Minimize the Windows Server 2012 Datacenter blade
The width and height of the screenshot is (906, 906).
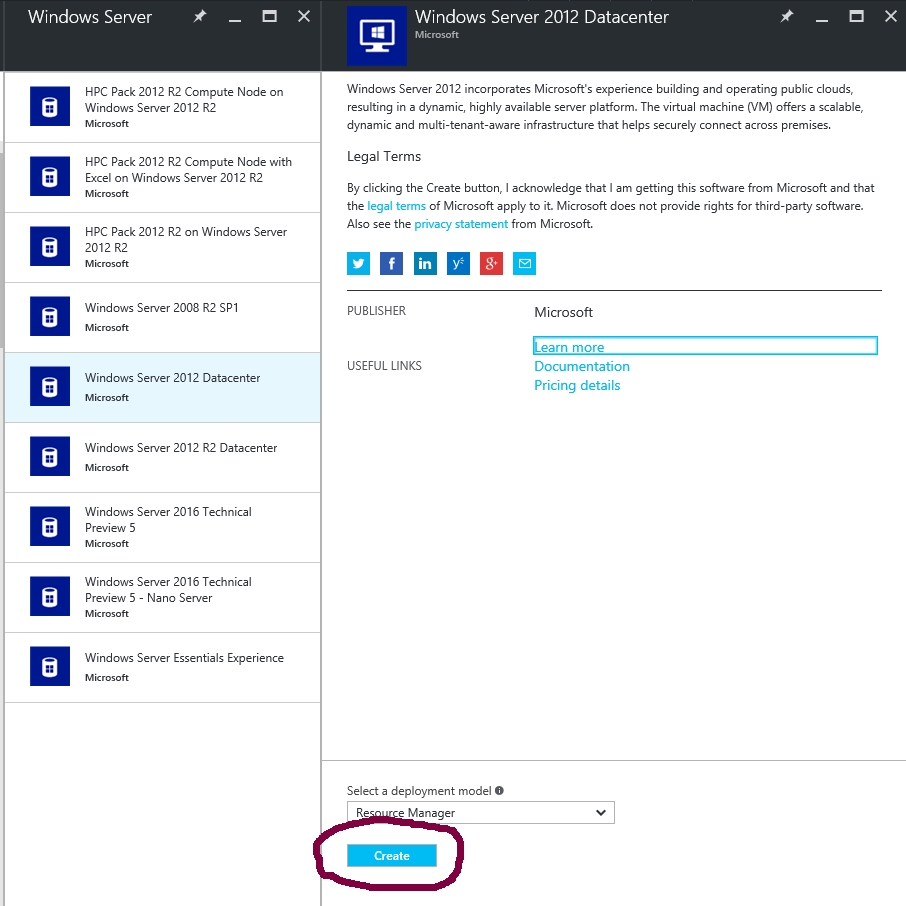(822, 20)
